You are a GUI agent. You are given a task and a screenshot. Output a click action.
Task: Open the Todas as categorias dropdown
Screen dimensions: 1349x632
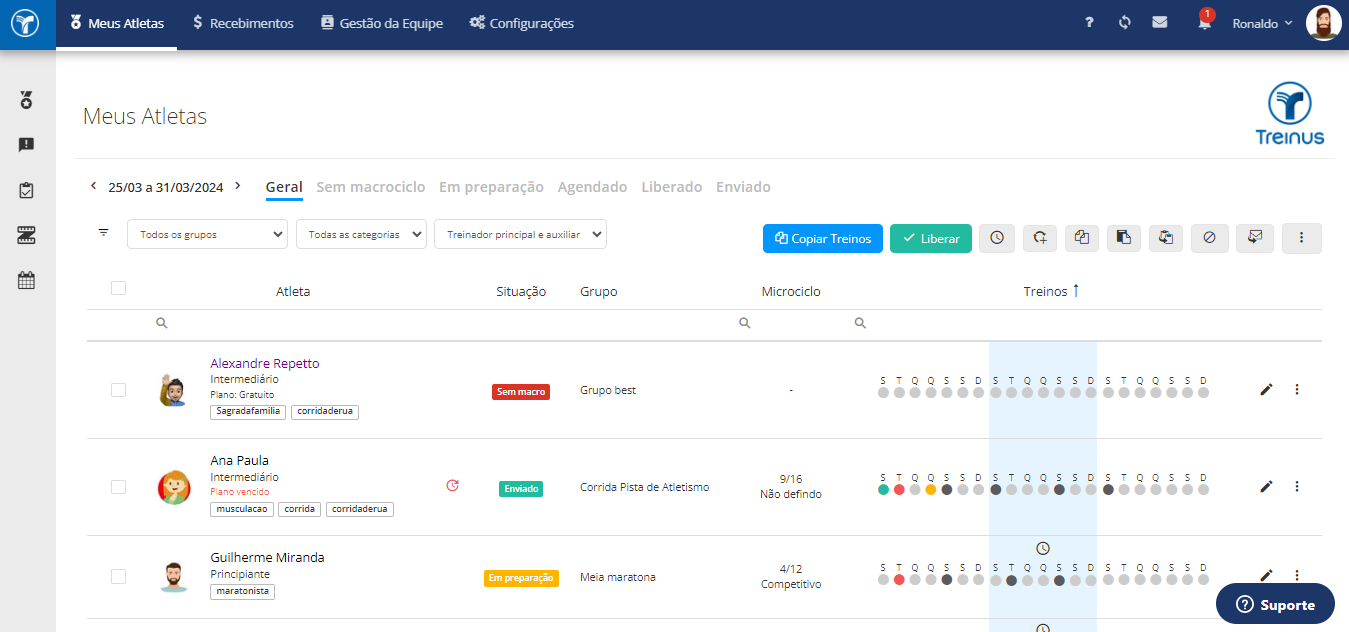[361, 234]
